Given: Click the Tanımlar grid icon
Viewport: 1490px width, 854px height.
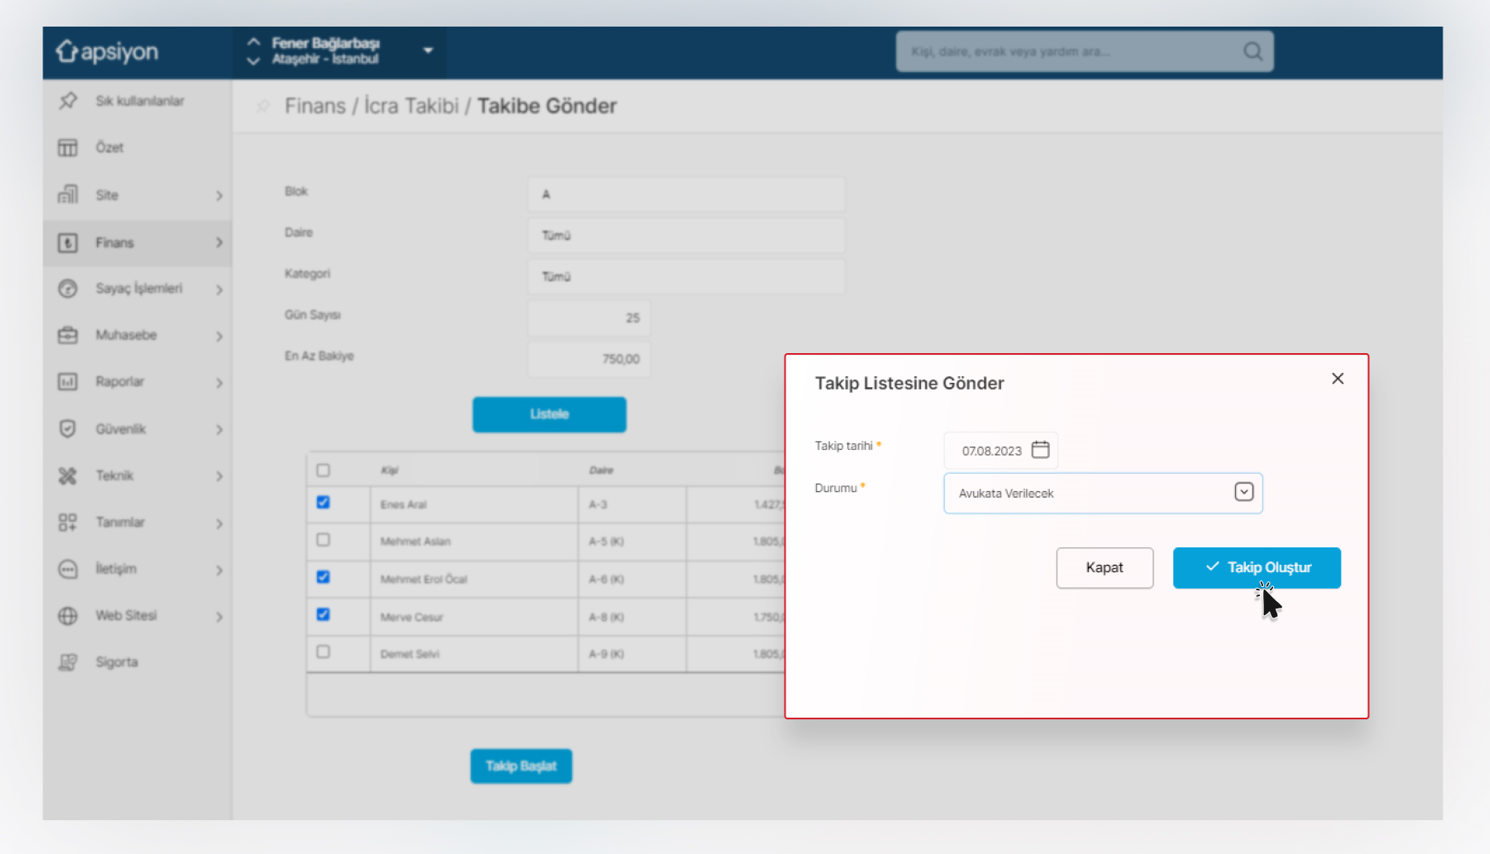Looking at the screenshot, I should [67, 522].
